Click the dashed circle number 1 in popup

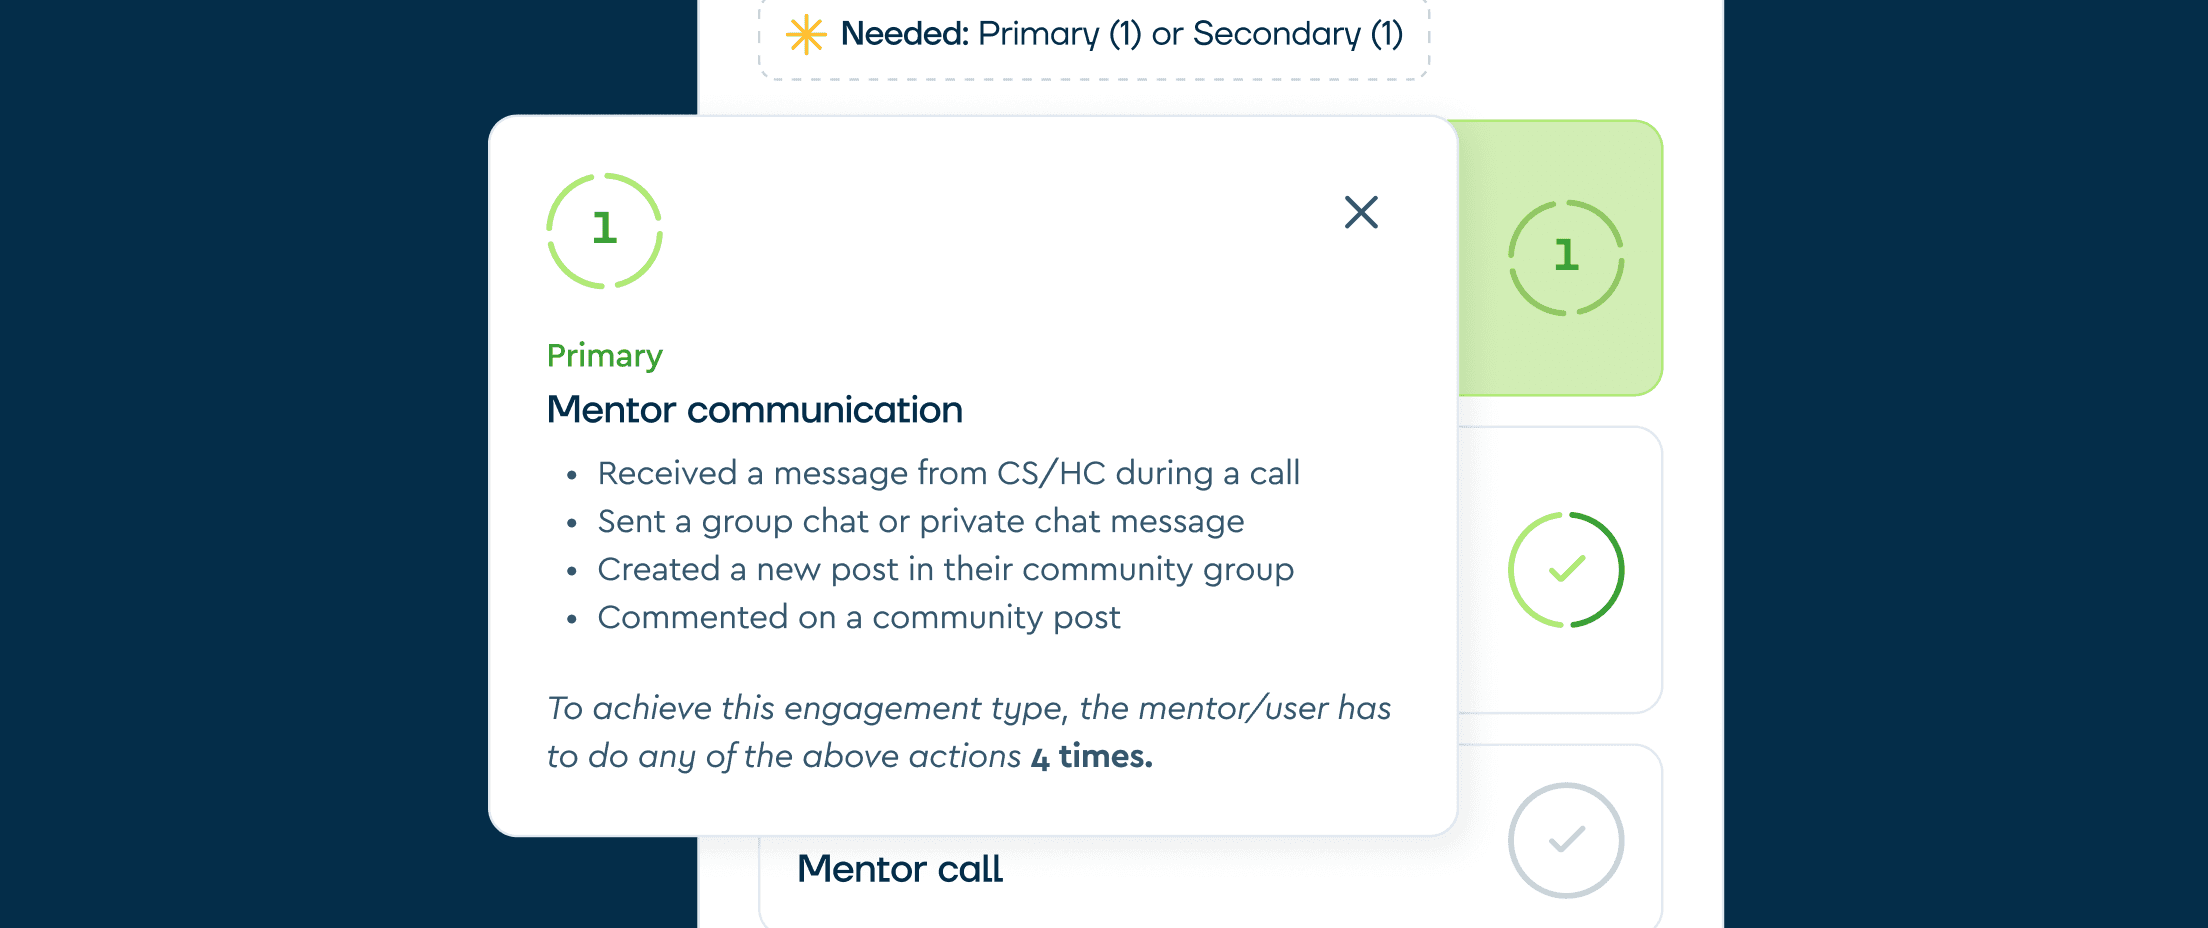click(x=604, y=231)
